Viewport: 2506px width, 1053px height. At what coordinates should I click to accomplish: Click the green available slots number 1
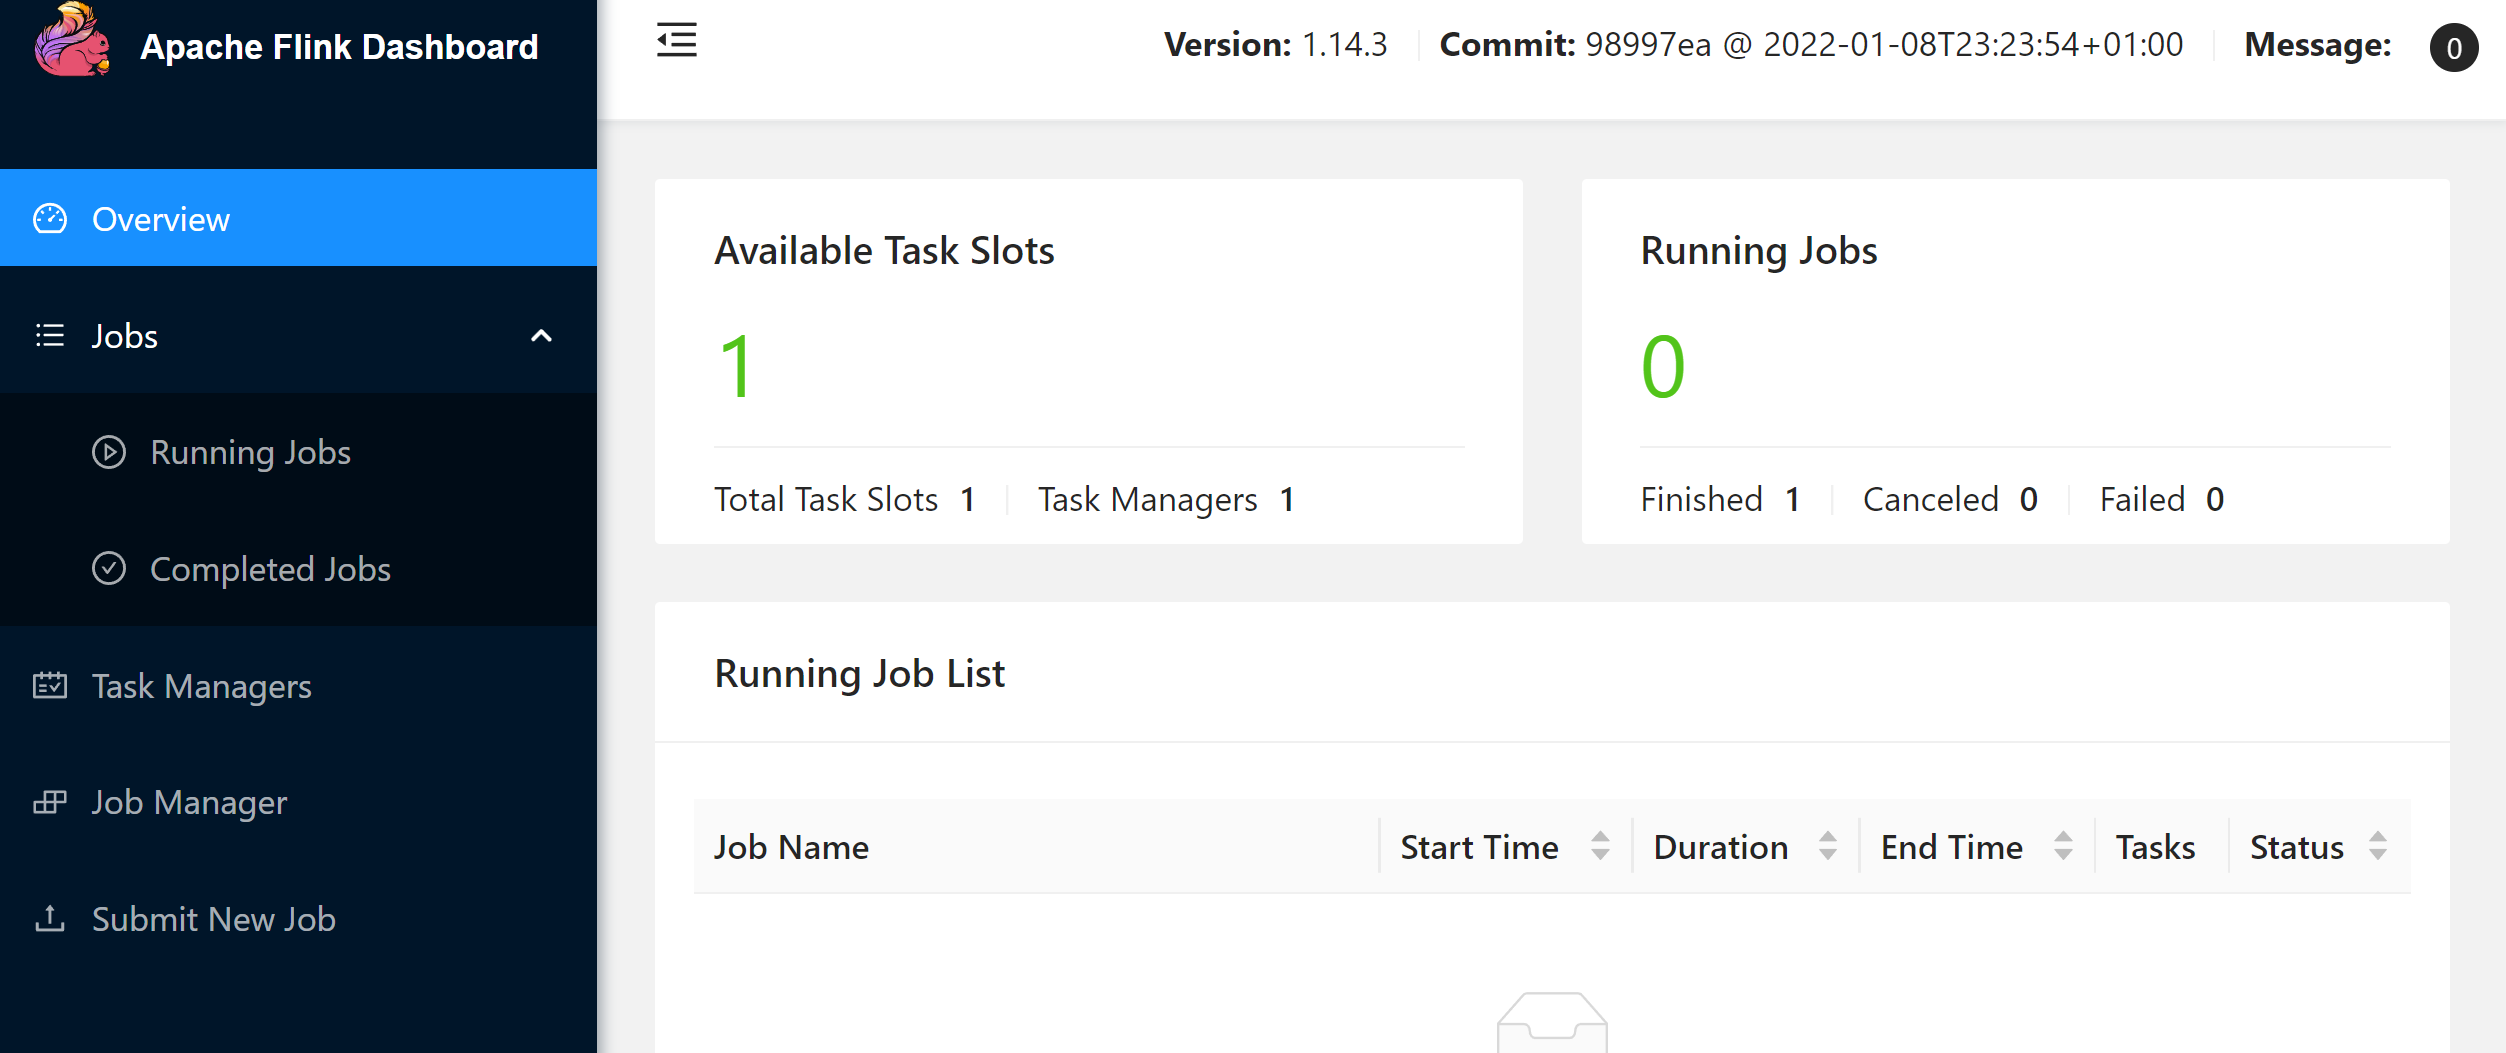pyautogui.click(x=736, y=367)
